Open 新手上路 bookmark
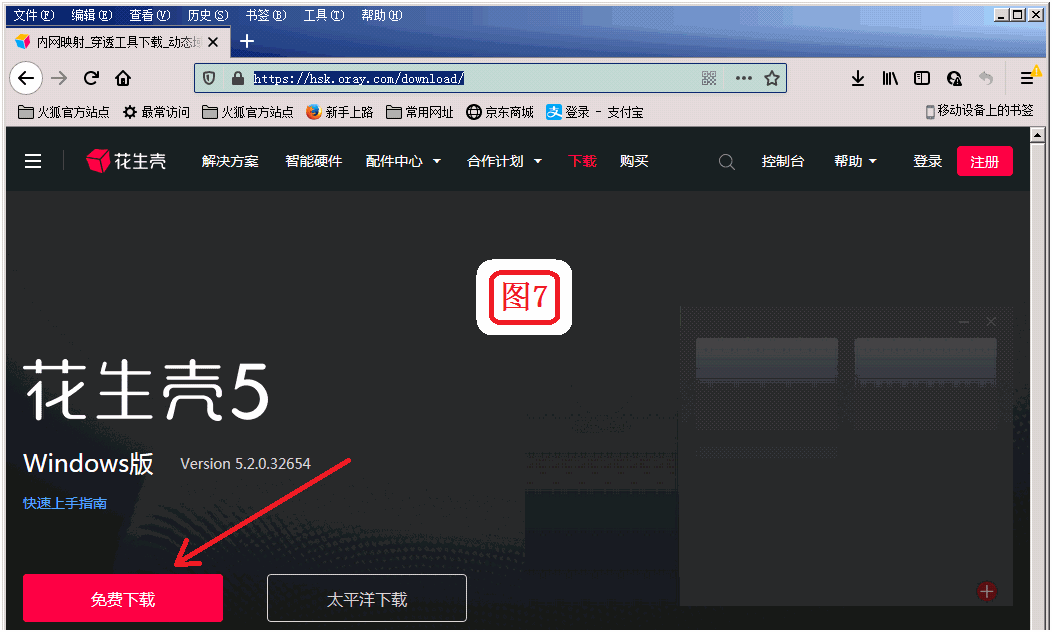Image resolution: width=1052 pixels, height=632 pixels. click(339, 112)
